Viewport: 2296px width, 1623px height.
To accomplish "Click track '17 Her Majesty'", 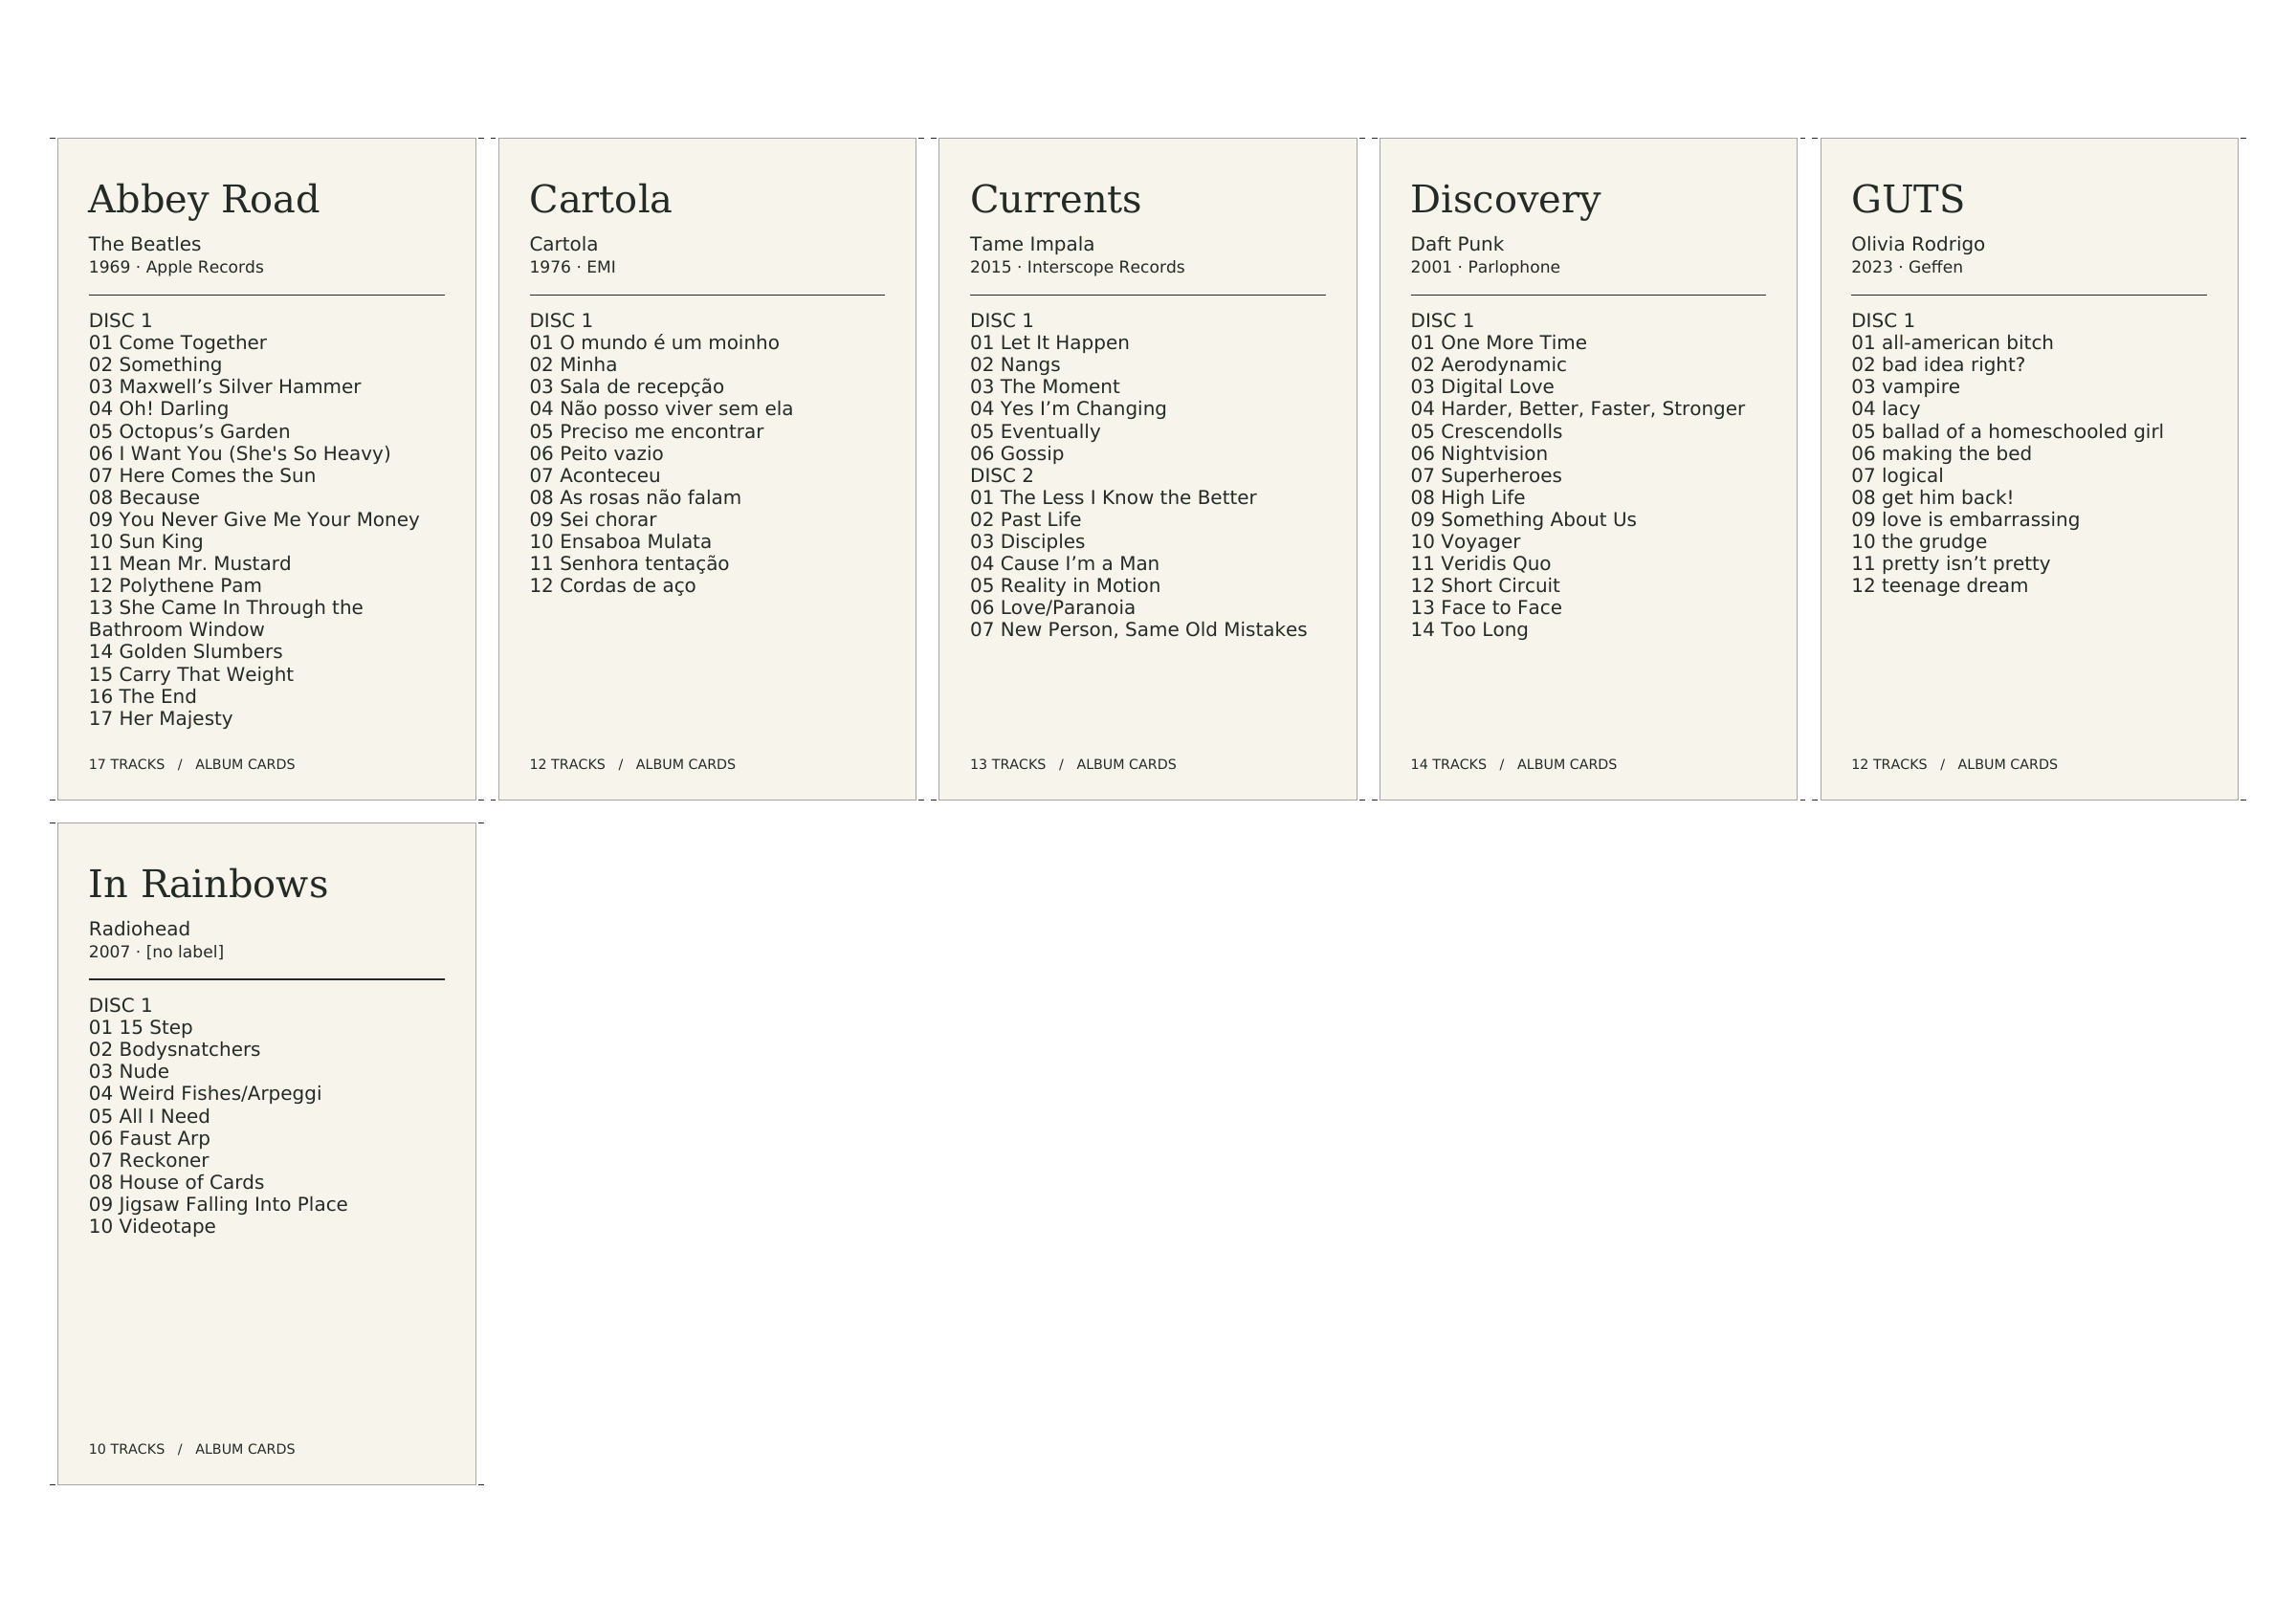I will point(161,719).
